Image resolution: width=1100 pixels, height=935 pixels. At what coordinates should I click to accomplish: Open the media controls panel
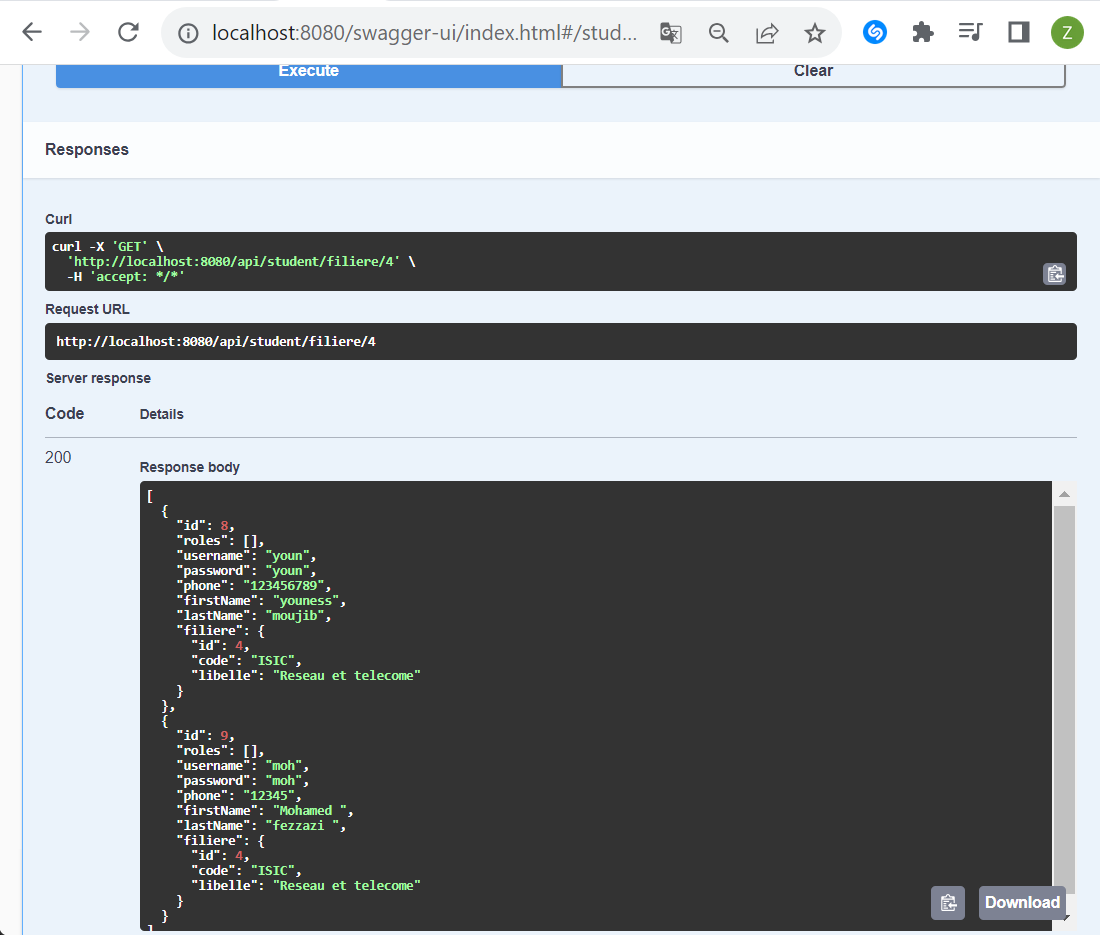969,32
